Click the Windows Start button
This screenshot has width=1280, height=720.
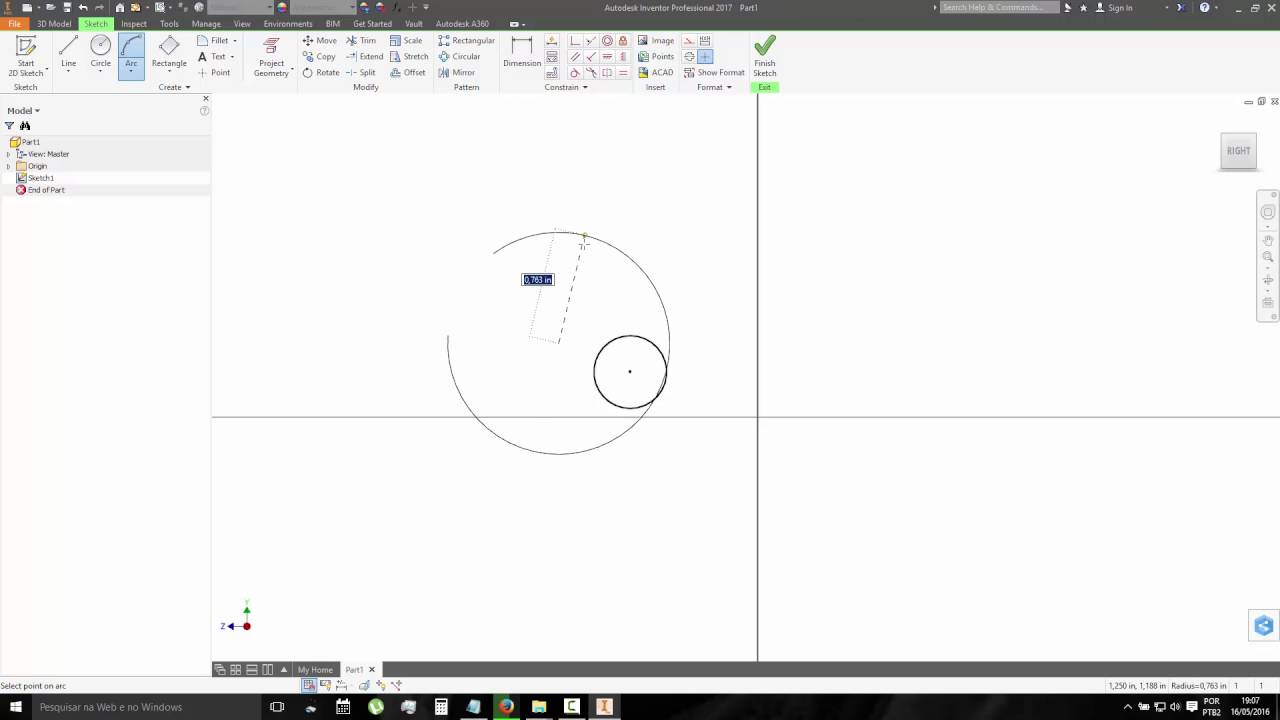click(15, 706)
